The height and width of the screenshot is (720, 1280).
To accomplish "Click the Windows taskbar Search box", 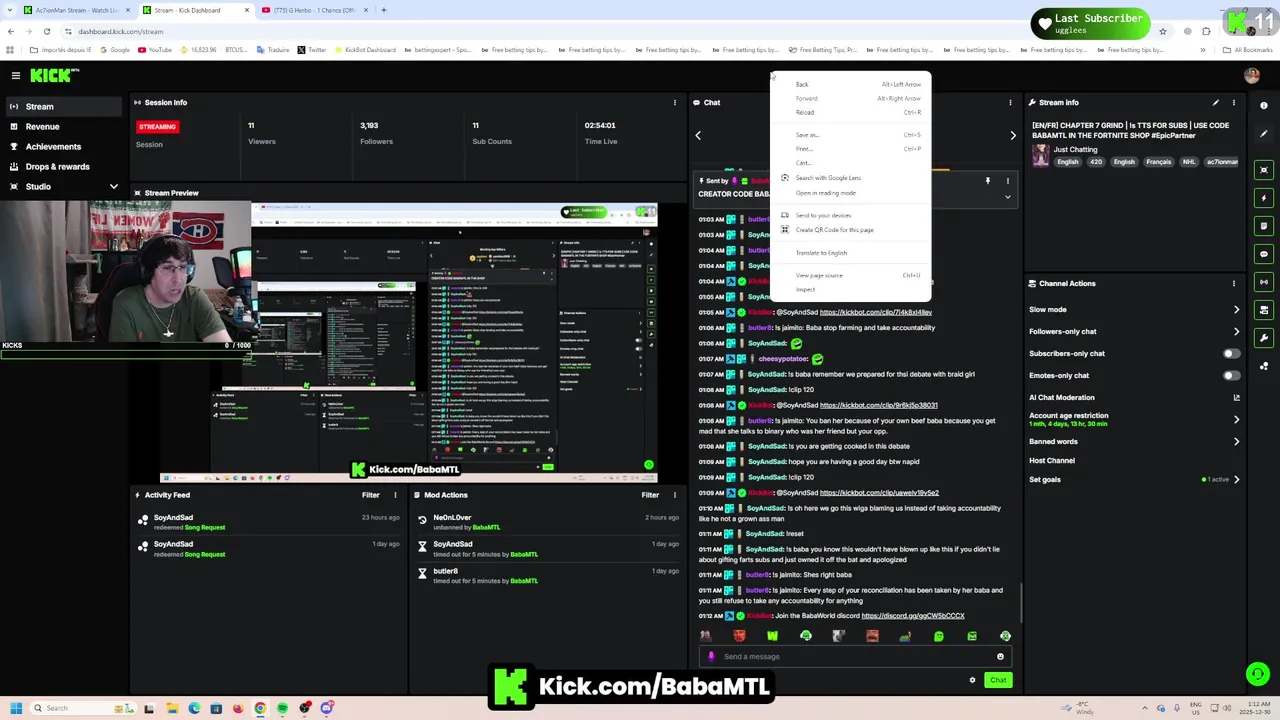I will pos(82,708).
